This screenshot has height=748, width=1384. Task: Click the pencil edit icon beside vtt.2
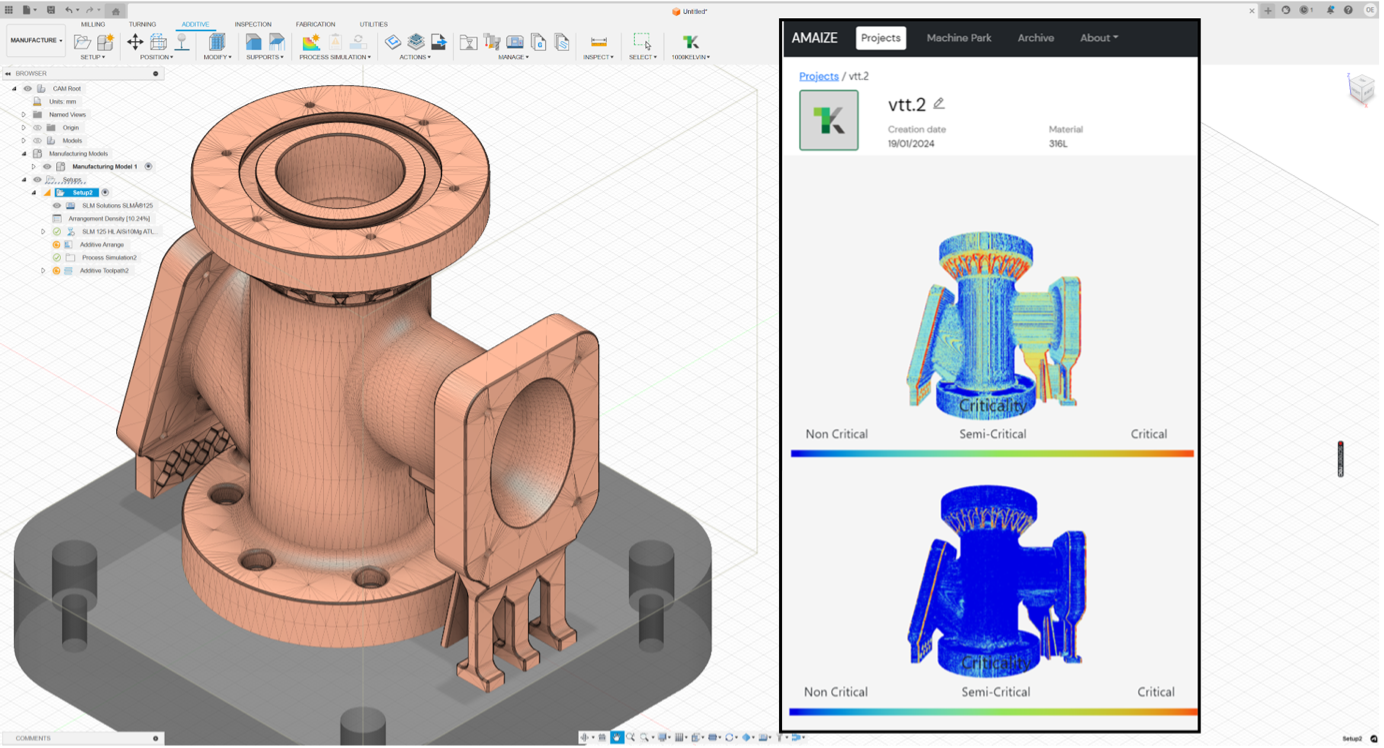point(939,103)
